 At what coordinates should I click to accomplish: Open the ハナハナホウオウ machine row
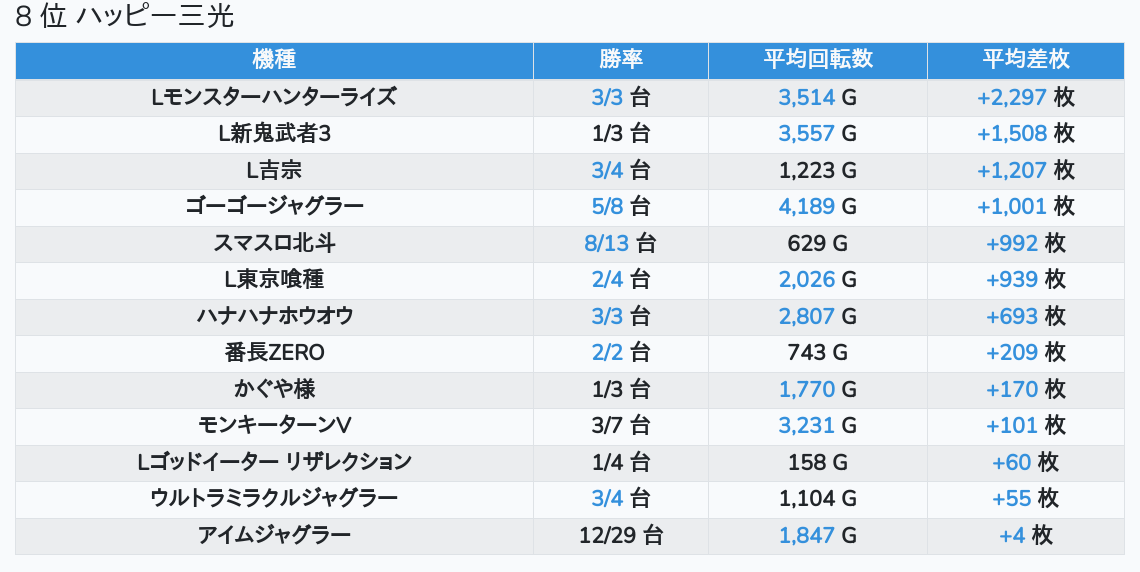[274, 317]
